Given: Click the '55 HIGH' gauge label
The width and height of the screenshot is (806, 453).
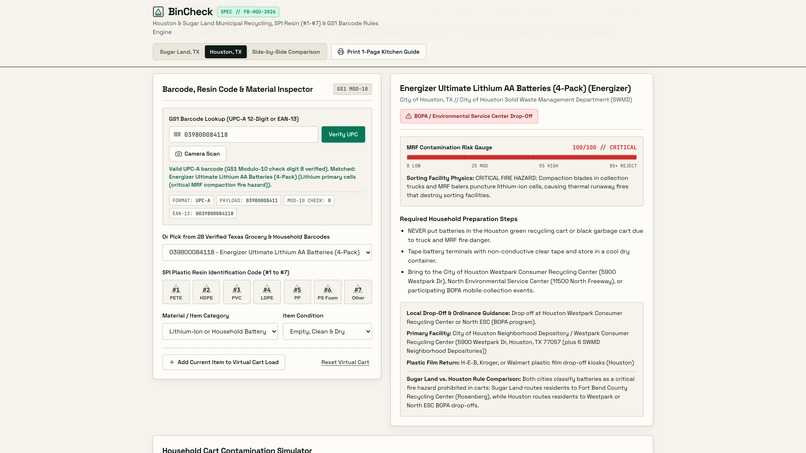Looking at the screenshot, I should [x=548, y=166].
